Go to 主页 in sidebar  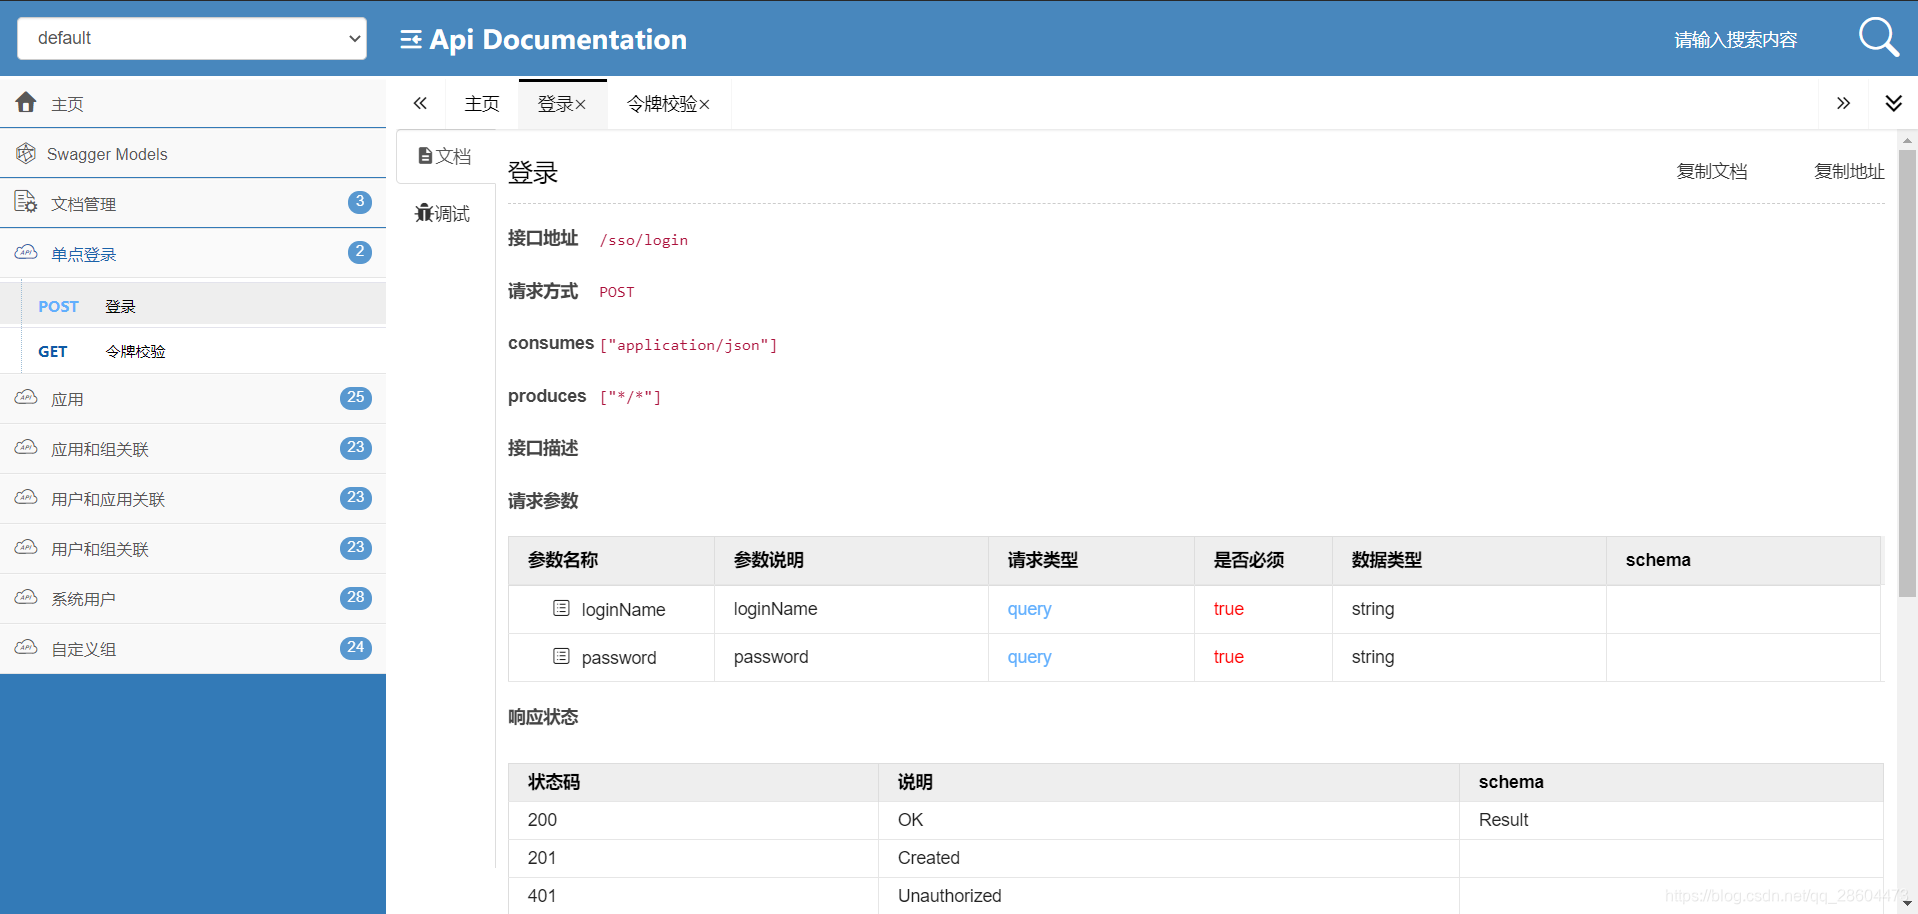coord(193,103)
